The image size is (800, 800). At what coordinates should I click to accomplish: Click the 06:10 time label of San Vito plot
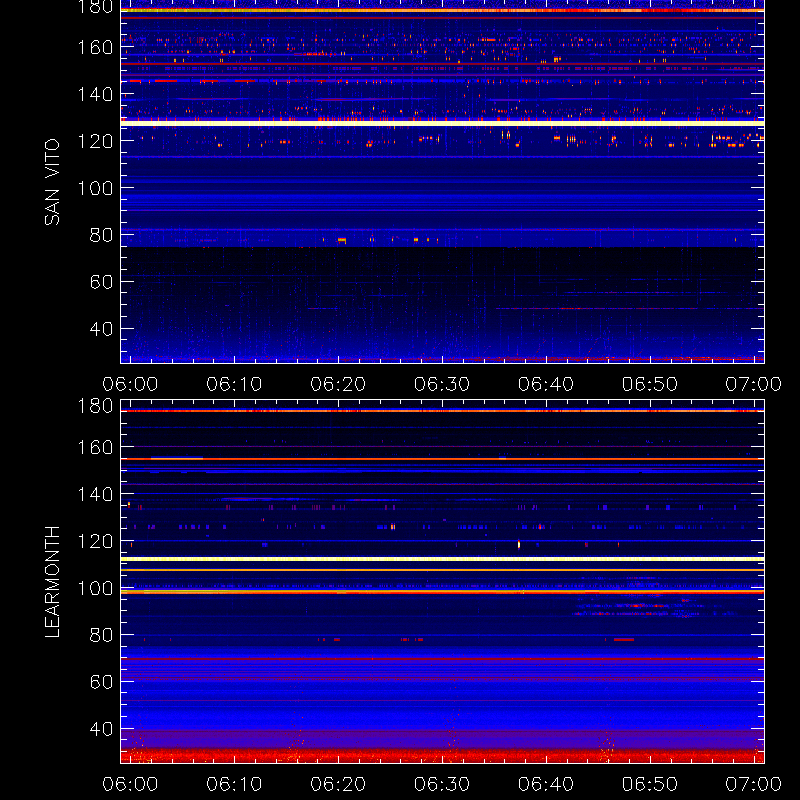(x=234, y=384)
